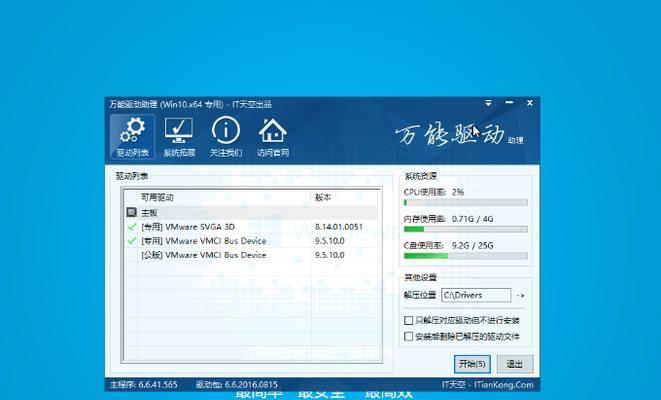
Task: Click the 解压位置 C:\Drivers path field
Action: coord(476,295)
